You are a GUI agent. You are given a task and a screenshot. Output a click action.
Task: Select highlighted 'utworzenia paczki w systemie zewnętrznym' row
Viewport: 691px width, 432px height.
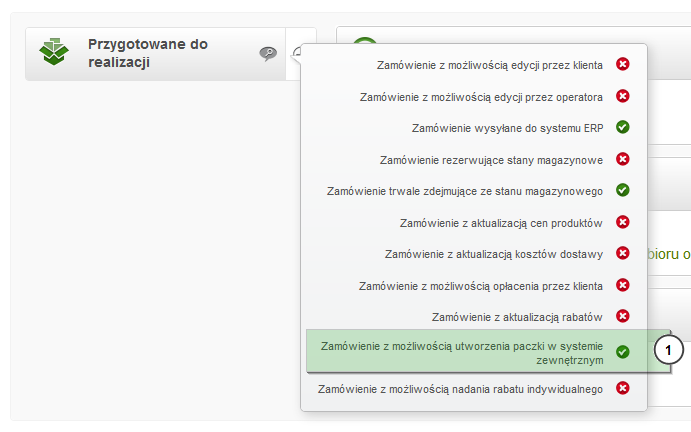tap(461, 351)
